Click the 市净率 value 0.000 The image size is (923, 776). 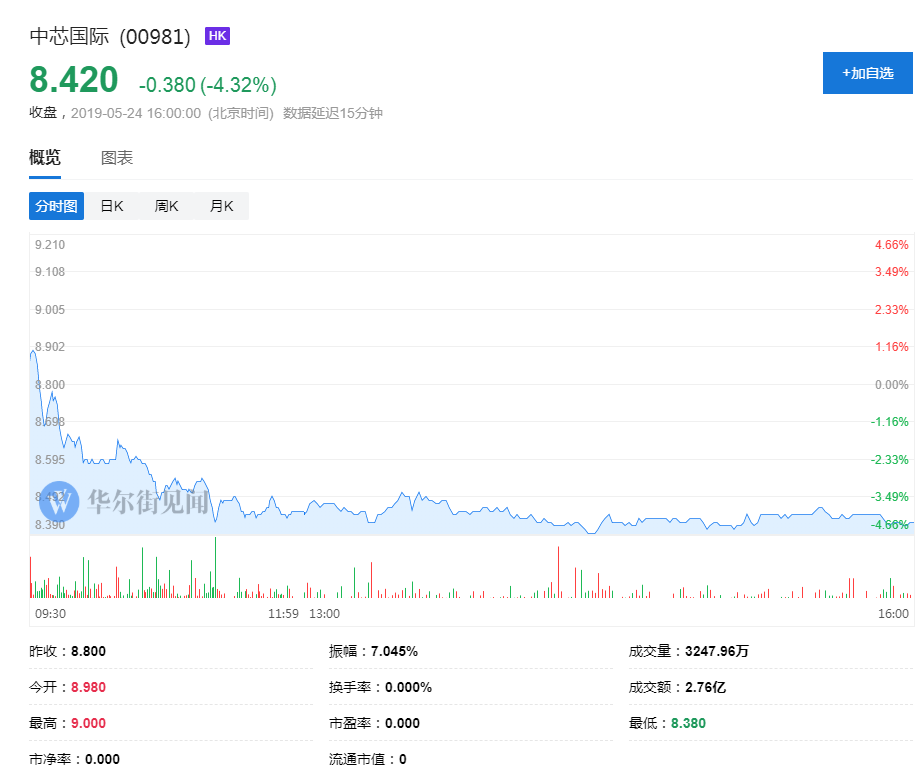[x=102, y=759]
